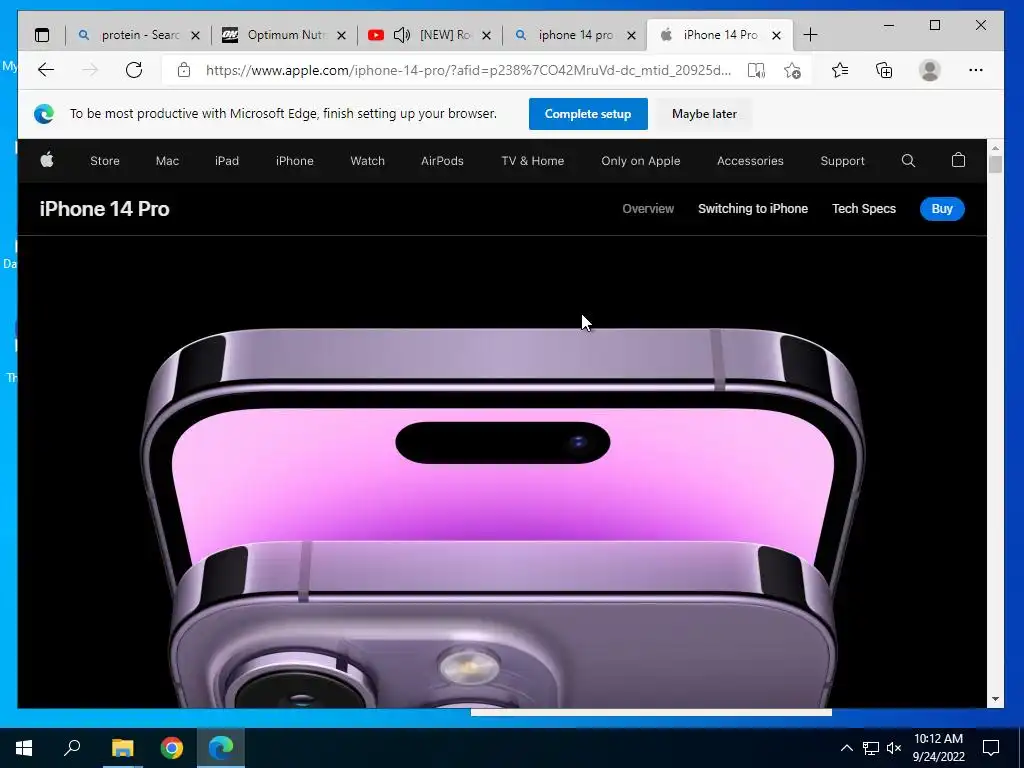Open the taskbar clock and date

(x=938, y=748)
